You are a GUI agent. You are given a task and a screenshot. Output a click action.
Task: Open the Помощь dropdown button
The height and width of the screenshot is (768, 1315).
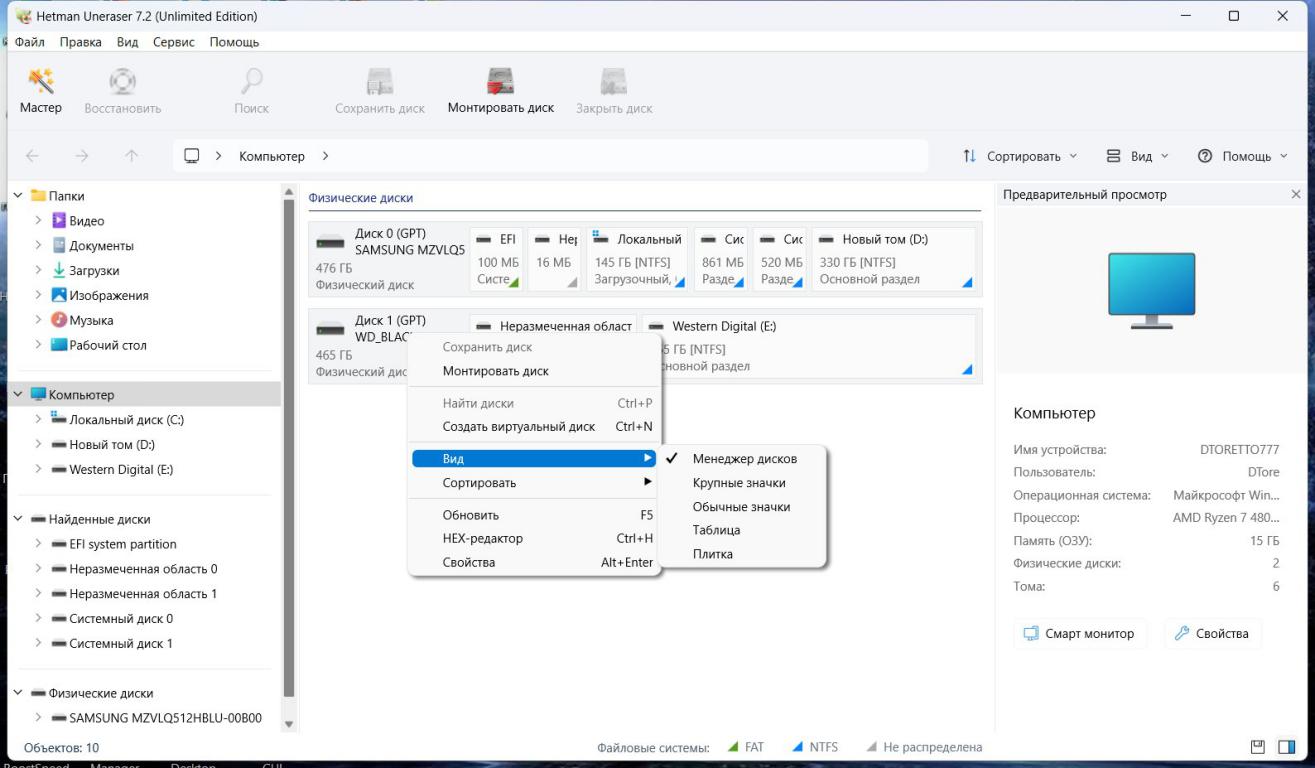(1242, 156)
